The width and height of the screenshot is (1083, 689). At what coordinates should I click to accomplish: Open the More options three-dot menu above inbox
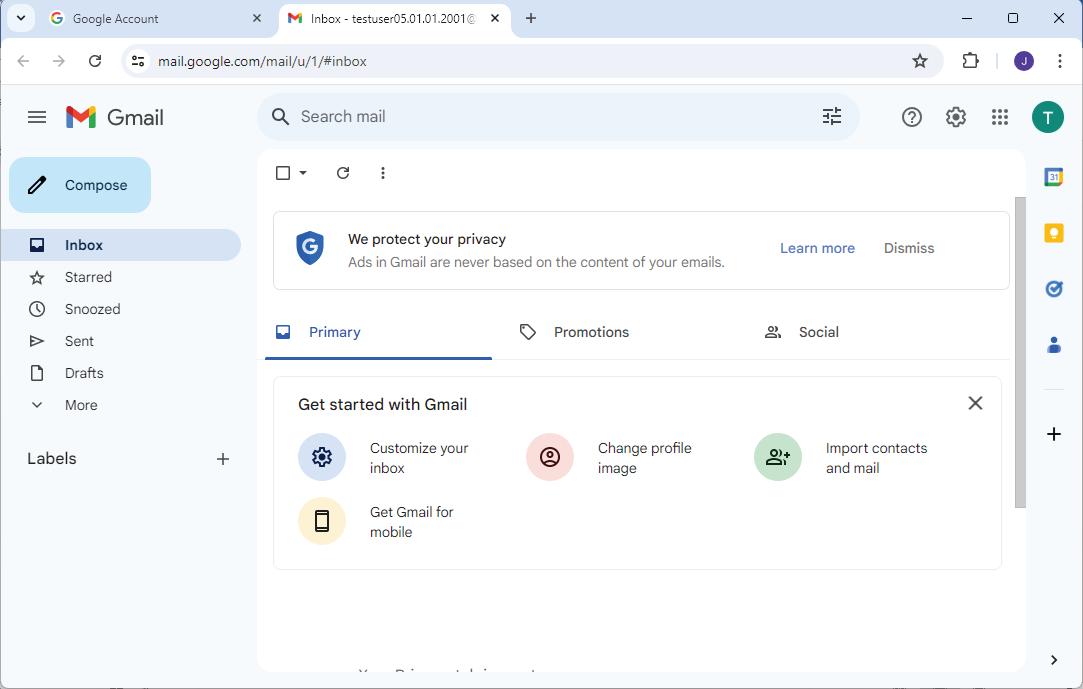click(x=383, y=173)
